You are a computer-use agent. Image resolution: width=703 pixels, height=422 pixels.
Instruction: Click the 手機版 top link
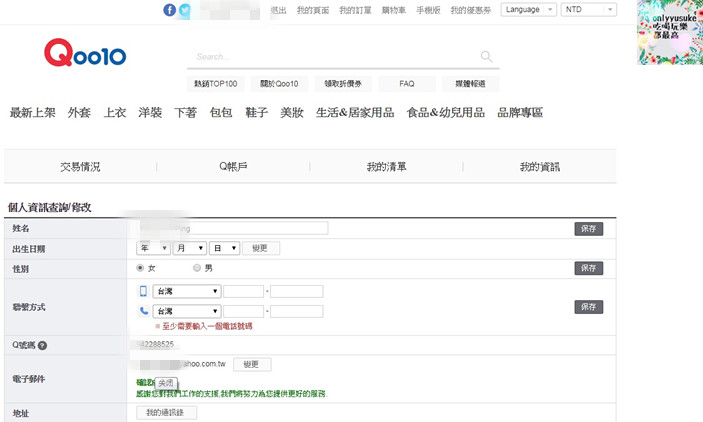point(428,10)
